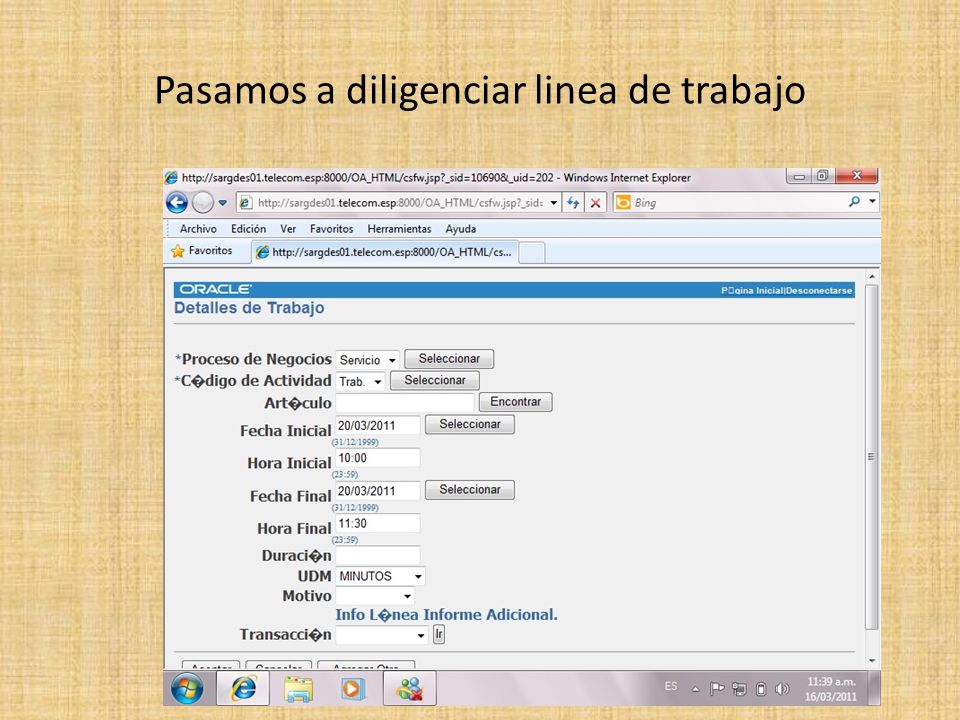Click Seleccionar beside Fecha Inicial
Screen dimensions: 960x720
click(470, 424)
